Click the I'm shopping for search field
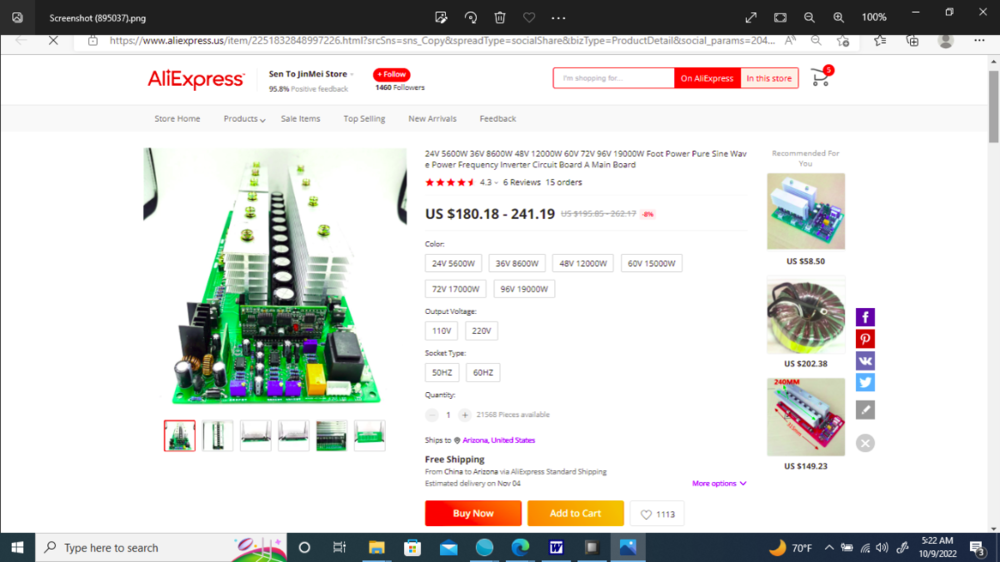Screen dimensions: 1000x562 click(x=614, y=78)
